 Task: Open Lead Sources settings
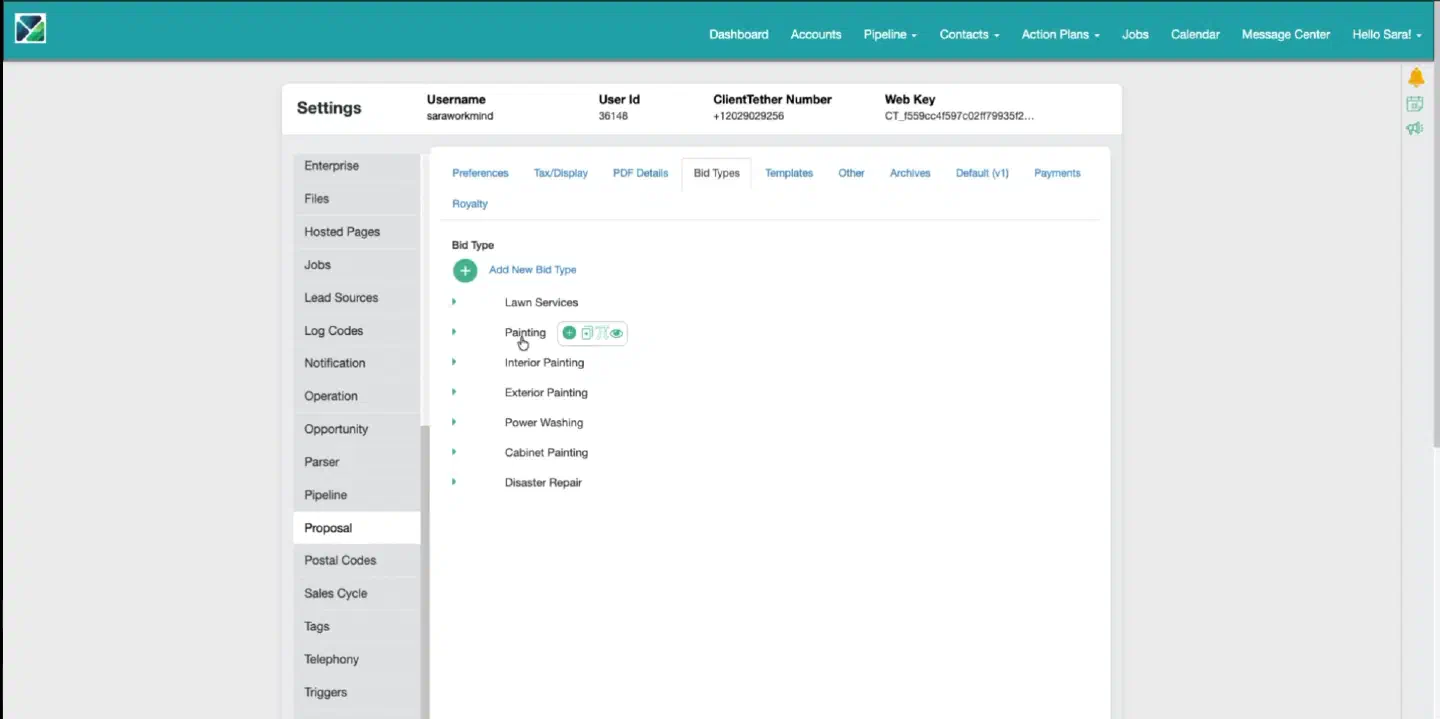point(357,298)
